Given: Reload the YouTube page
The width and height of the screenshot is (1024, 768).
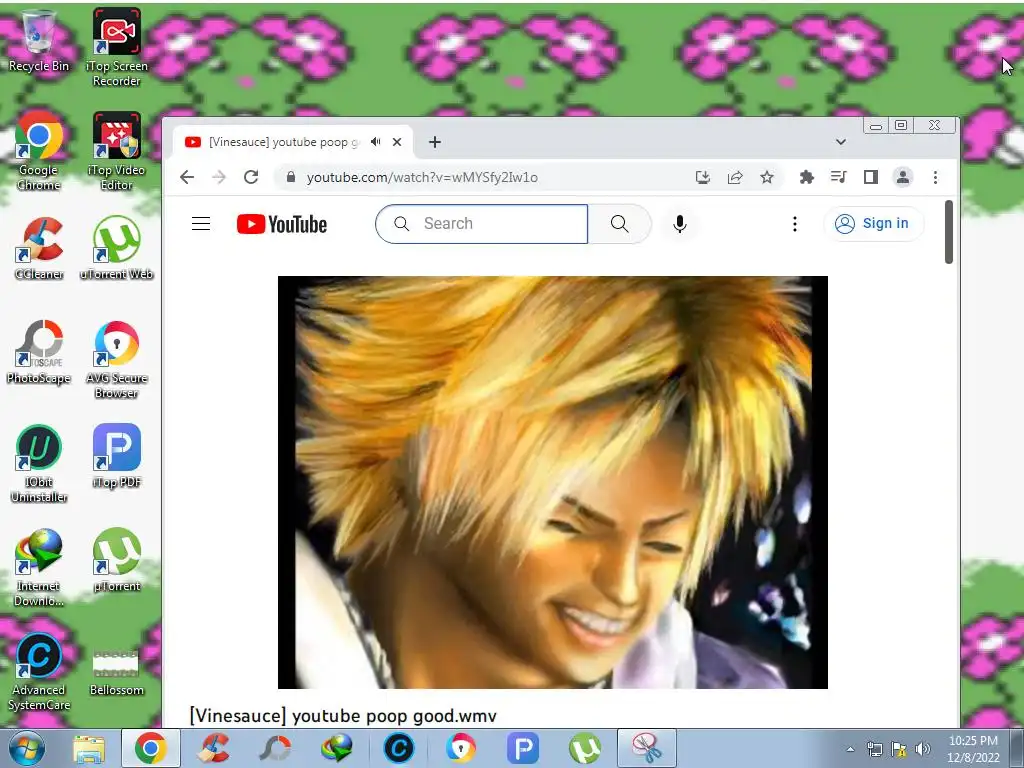Looking at the screenshot, I should pos(251,177).
